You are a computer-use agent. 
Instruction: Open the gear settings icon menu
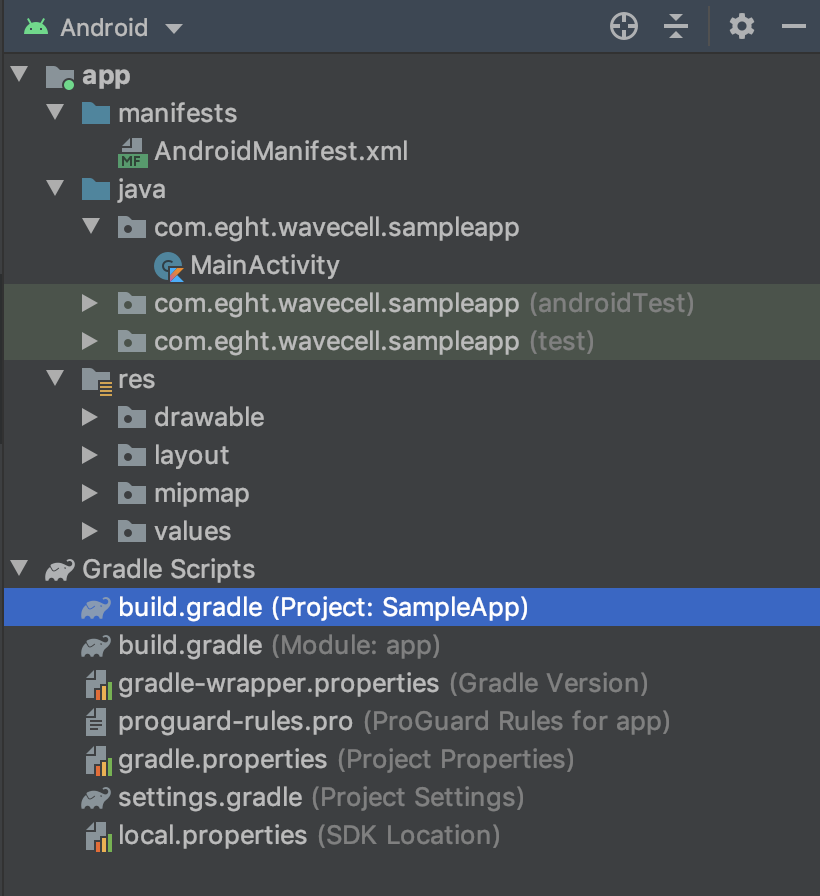(741, 27)
